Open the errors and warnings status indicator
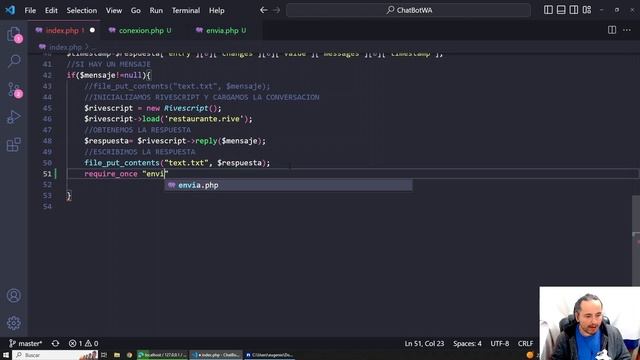The image size is (640, 360). pos(84,344)
